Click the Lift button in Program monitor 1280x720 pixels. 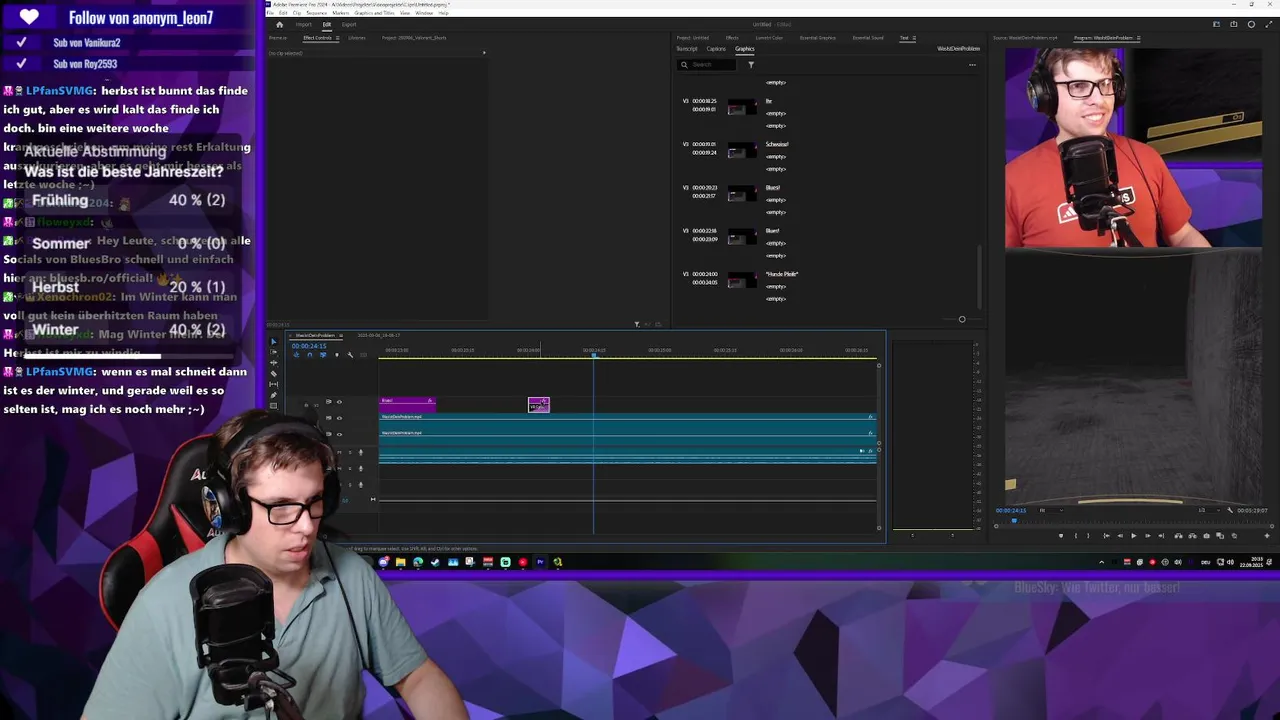click(x=1179, y=535)
